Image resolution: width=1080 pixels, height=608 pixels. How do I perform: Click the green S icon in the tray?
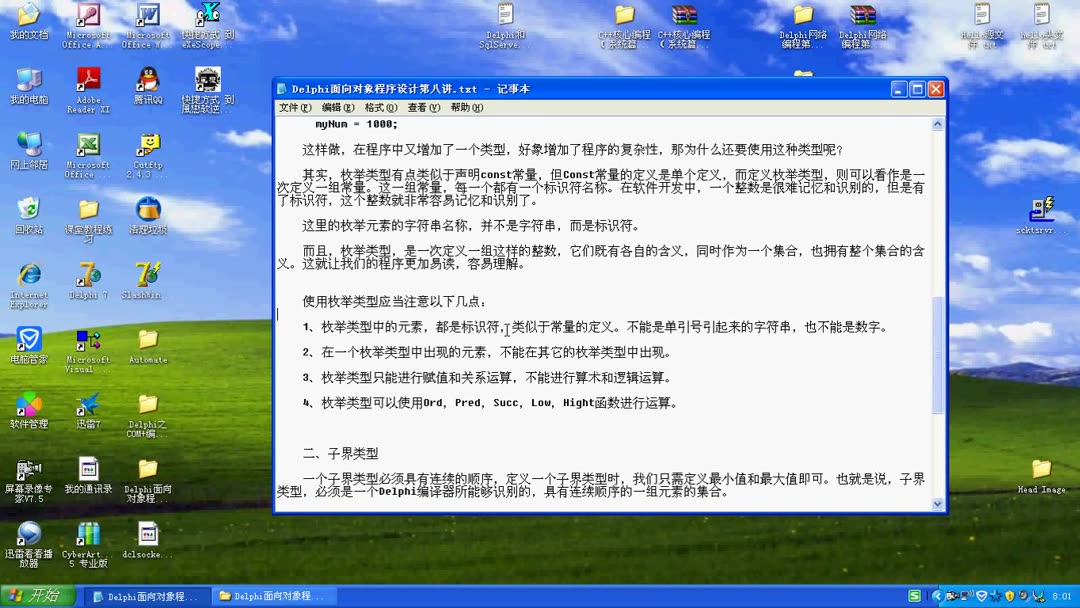tap(916, 595)
